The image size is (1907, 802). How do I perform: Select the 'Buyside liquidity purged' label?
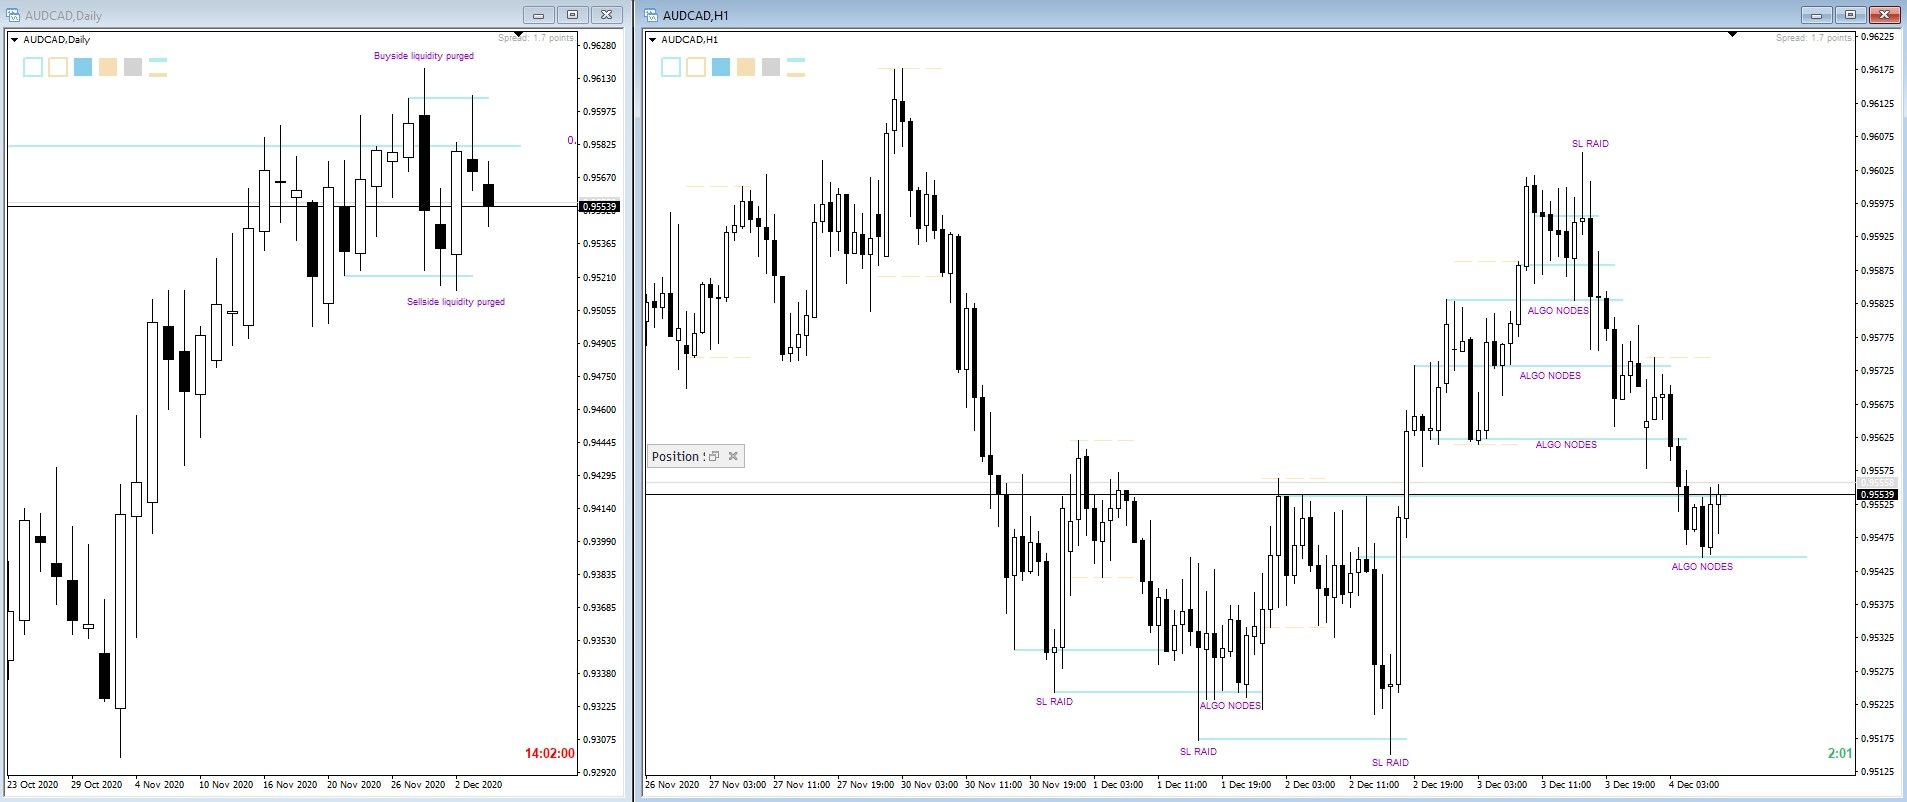coord(424,56)
